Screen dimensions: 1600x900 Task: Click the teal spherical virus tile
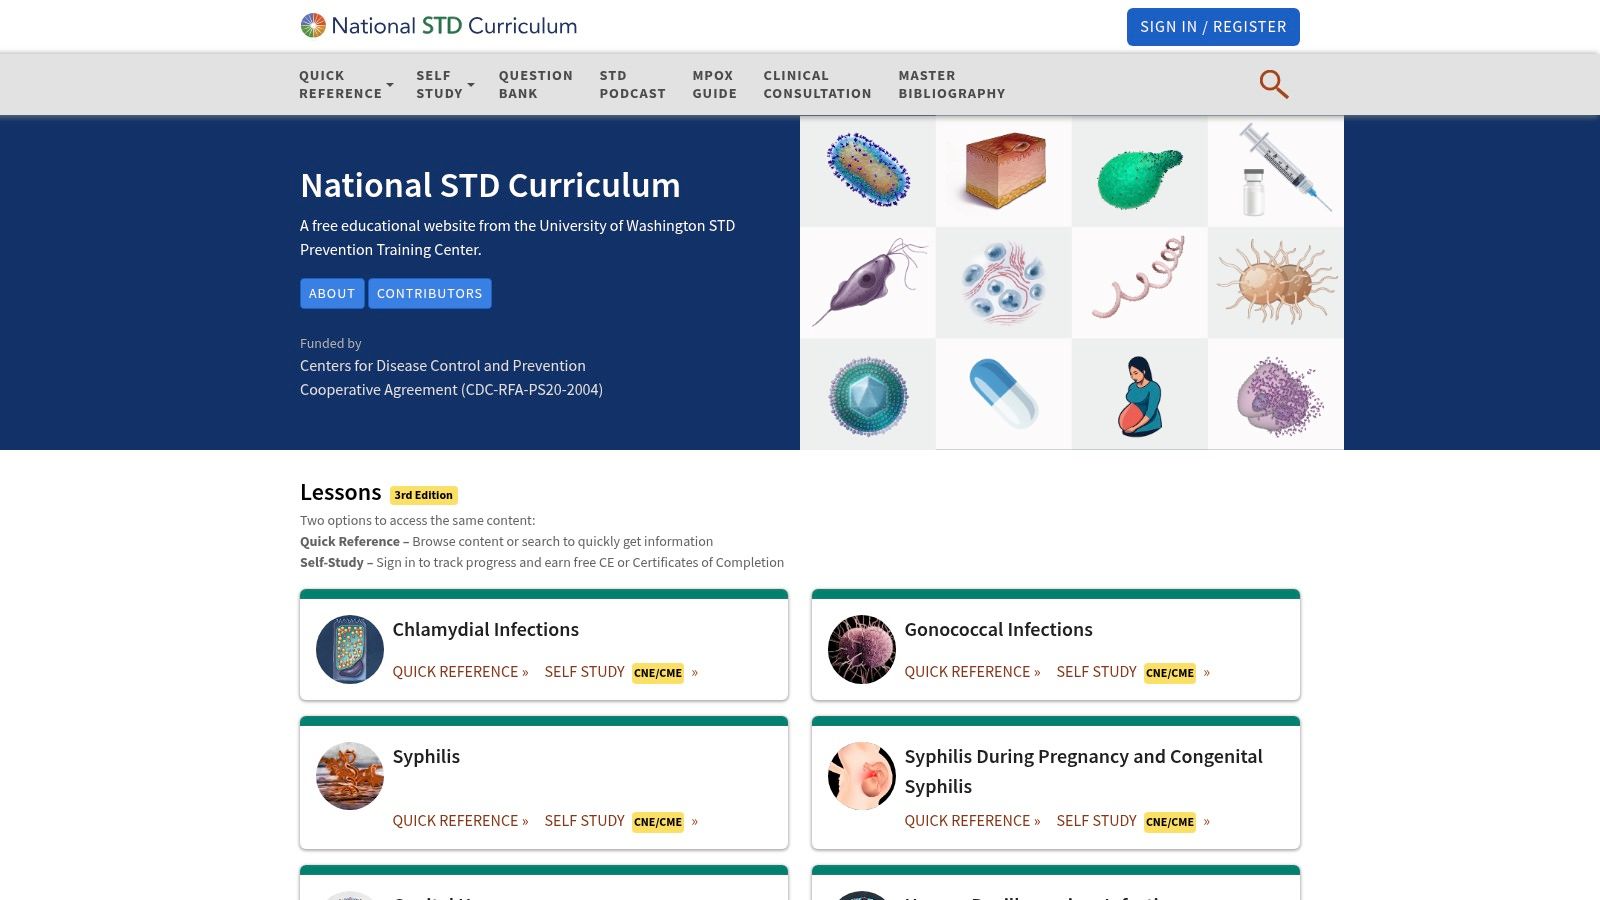point(868,394)
